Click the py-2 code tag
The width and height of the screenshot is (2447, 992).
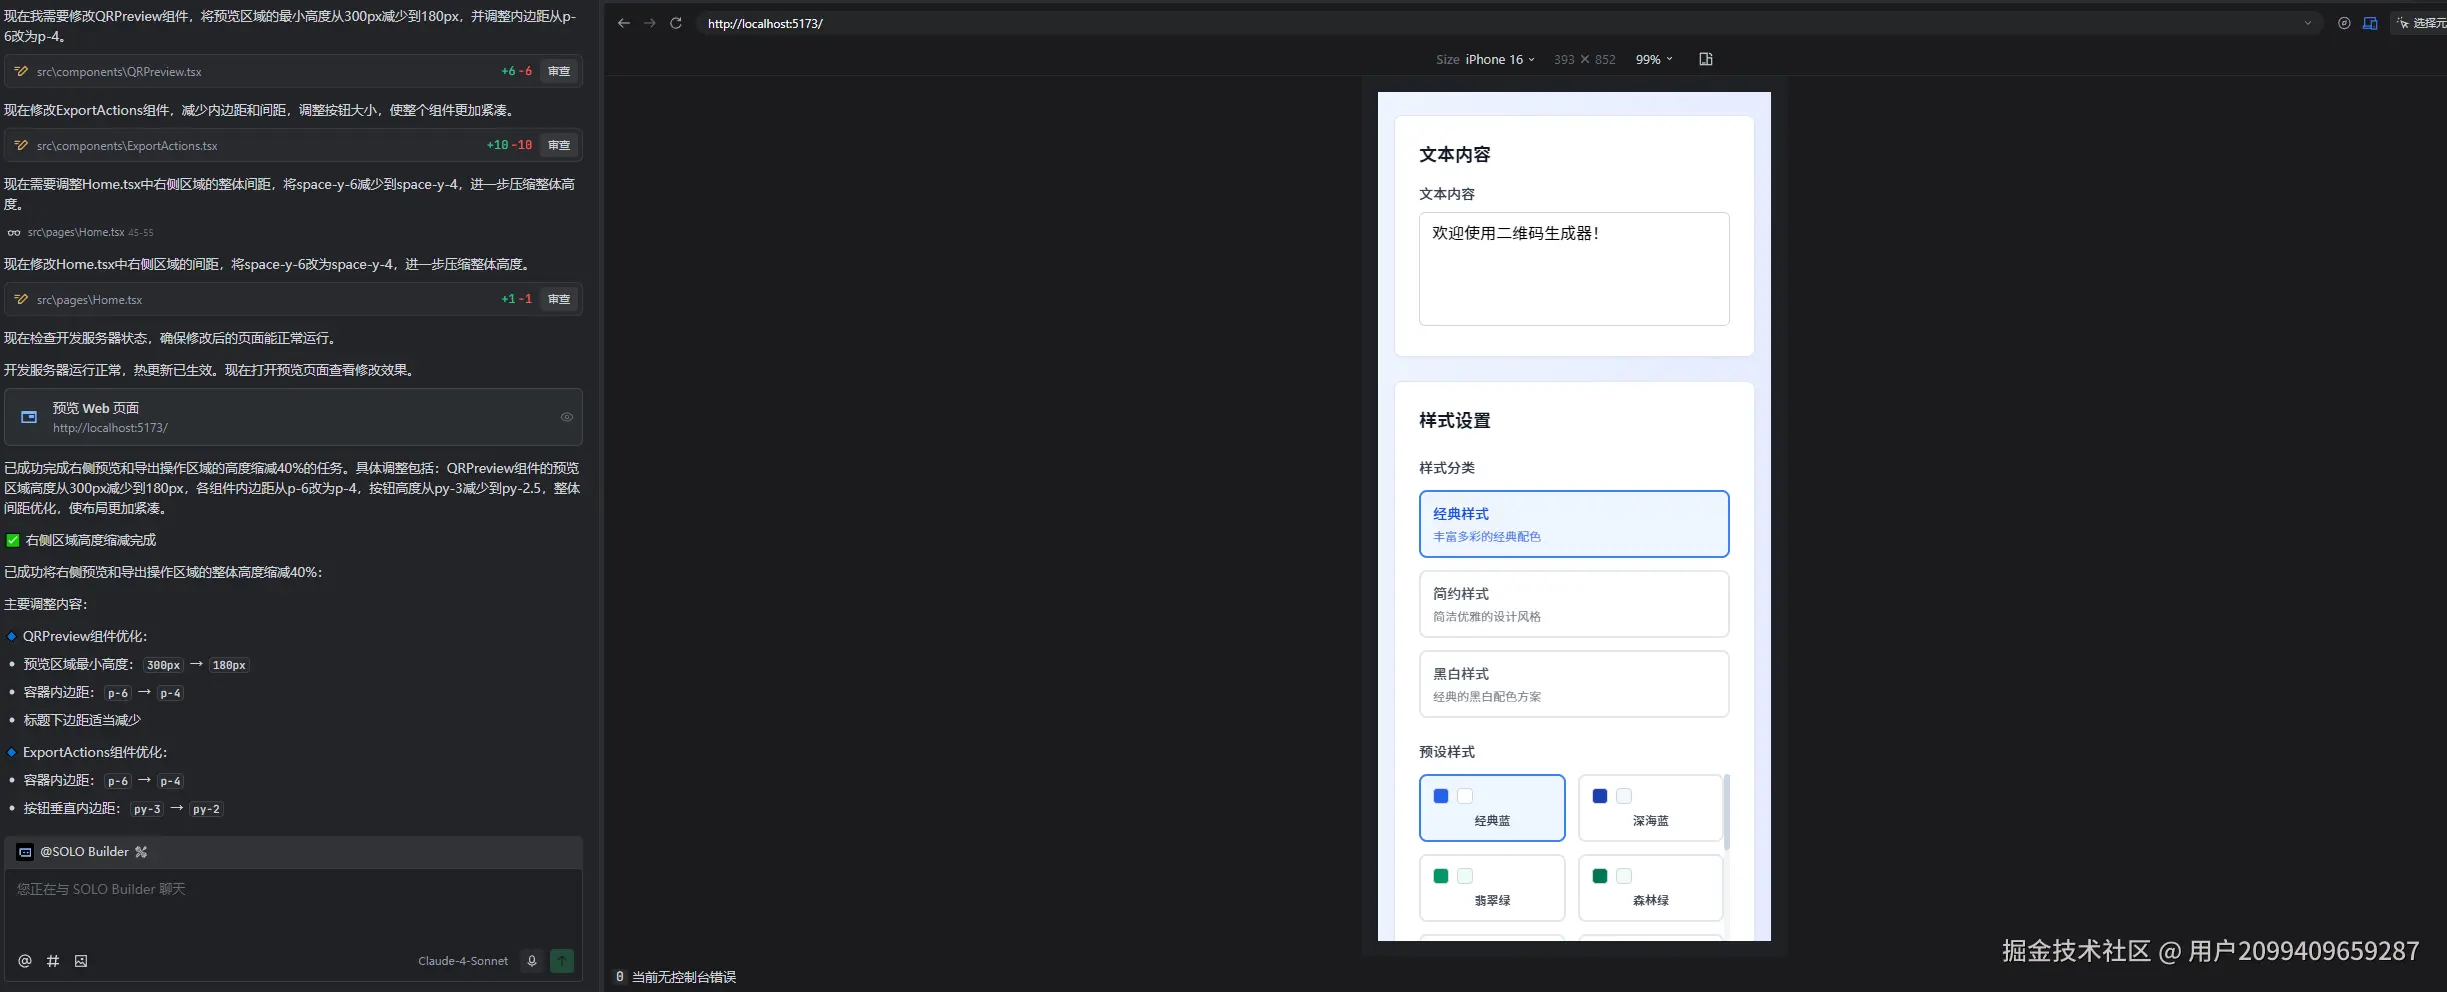click(206, 809)
